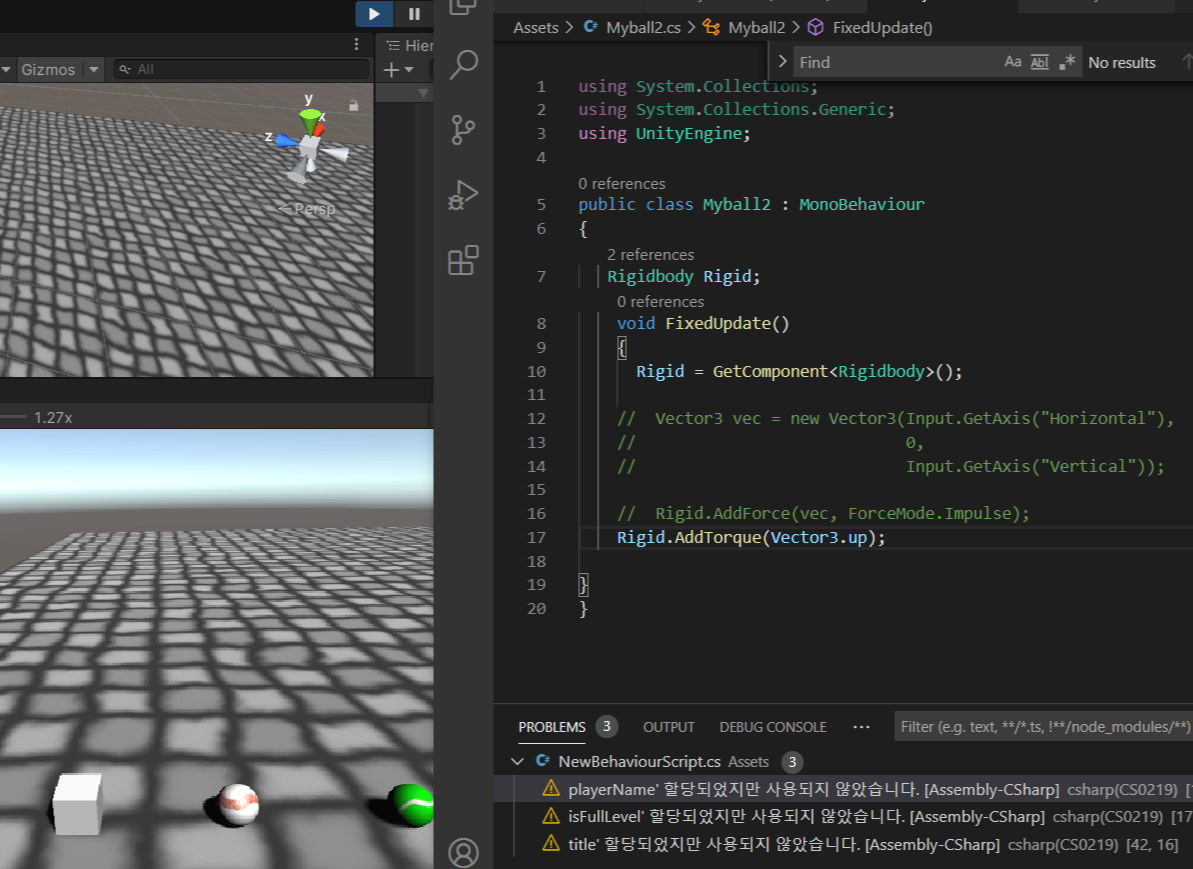
Task: Click the baseball sphere in Game view
Action: [x=239, y=804]
